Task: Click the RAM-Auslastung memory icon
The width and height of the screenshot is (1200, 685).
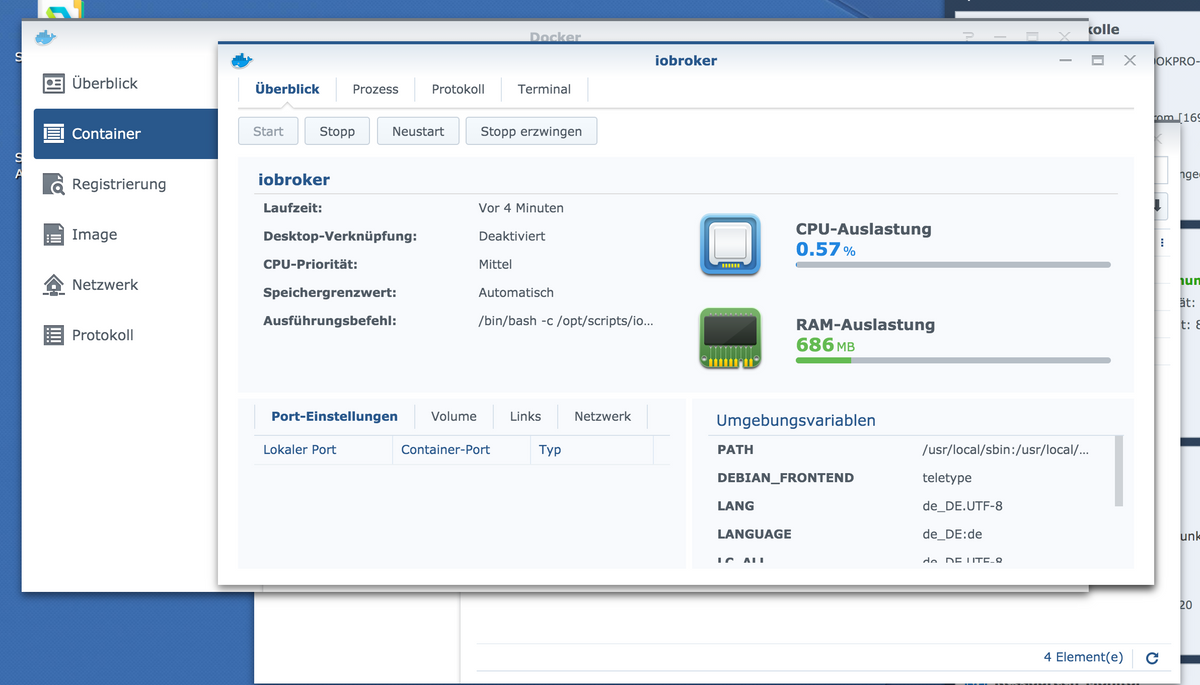Action: pos(730,338)
